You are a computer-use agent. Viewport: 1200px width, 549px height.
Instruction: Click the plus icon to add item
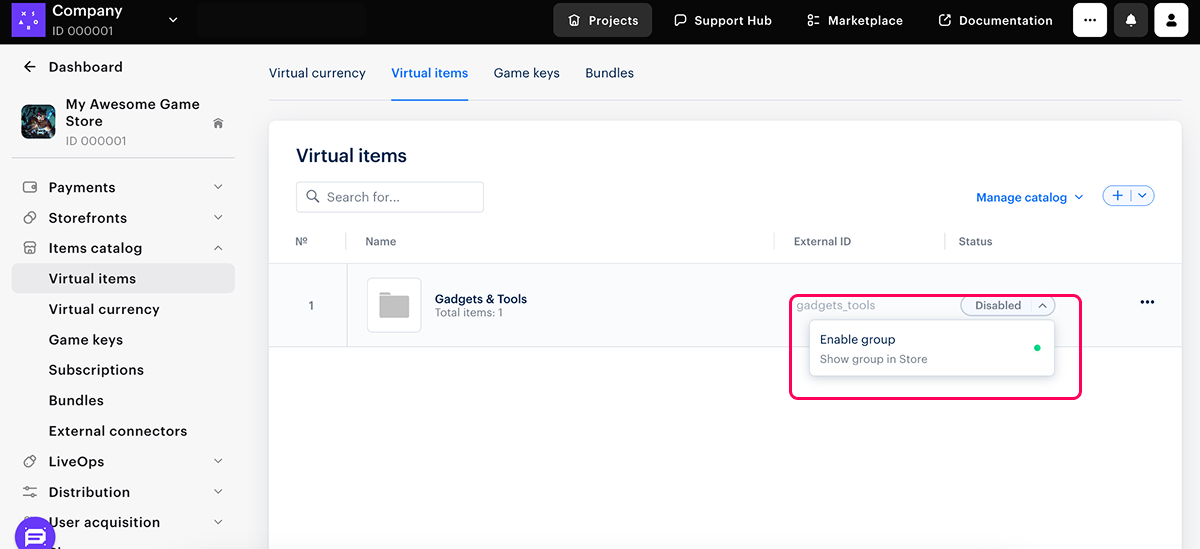point(1117,196)
